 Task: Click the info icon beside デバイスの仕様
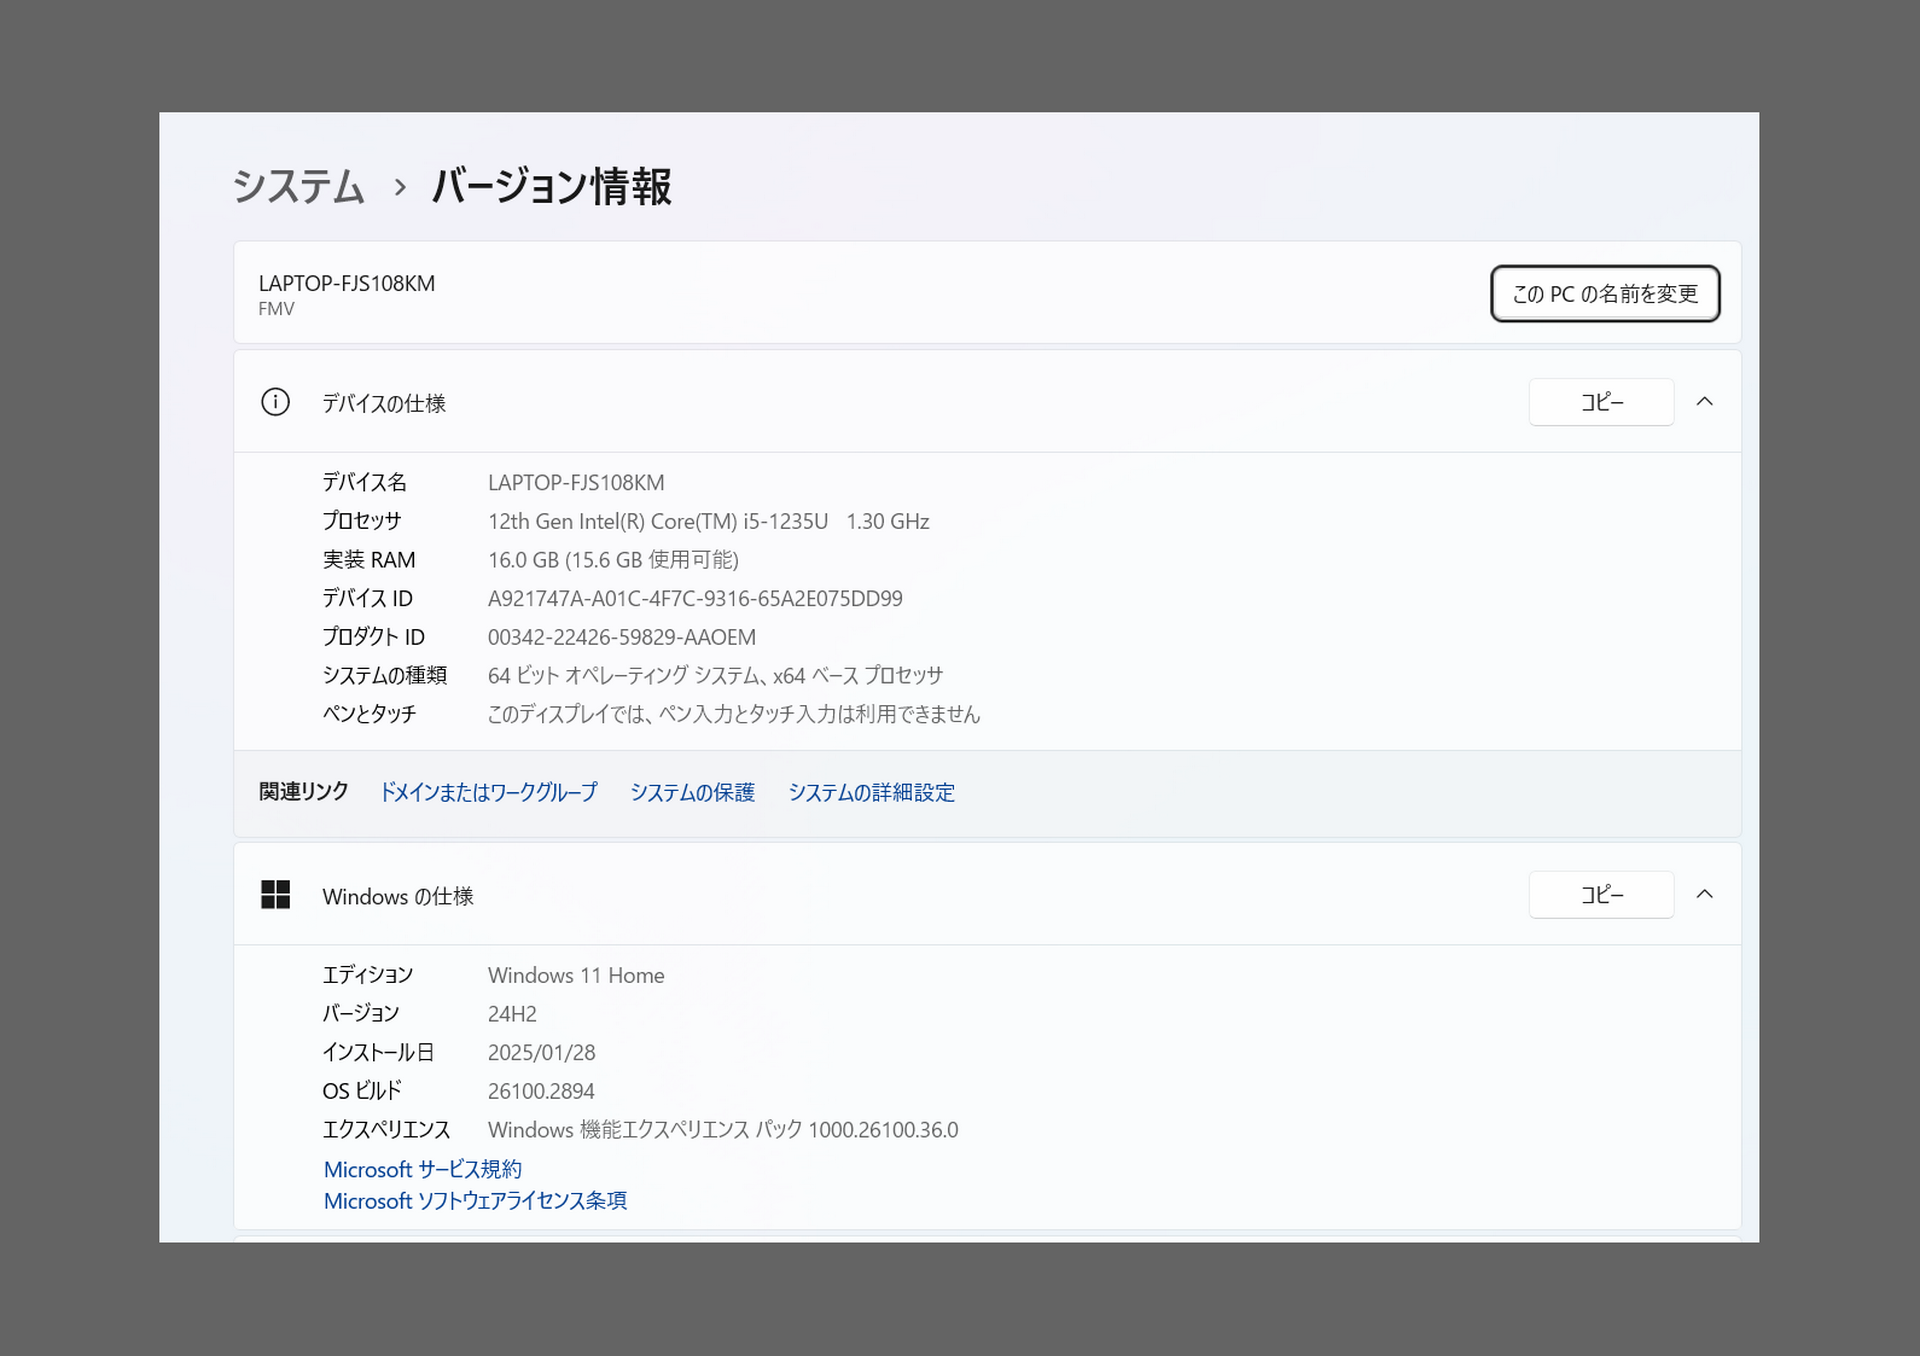pyautogui.click(x=275, y=402)
